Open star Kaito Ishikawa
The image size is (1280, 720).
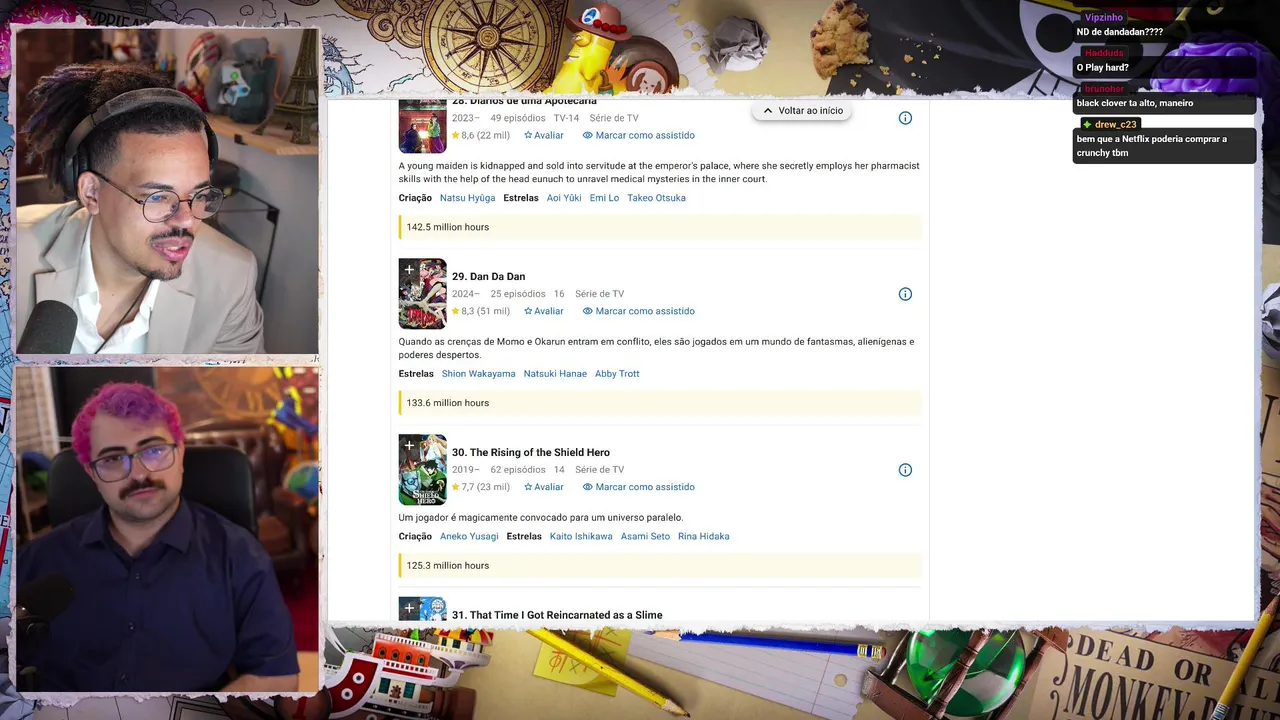click(x=581, y=537)
